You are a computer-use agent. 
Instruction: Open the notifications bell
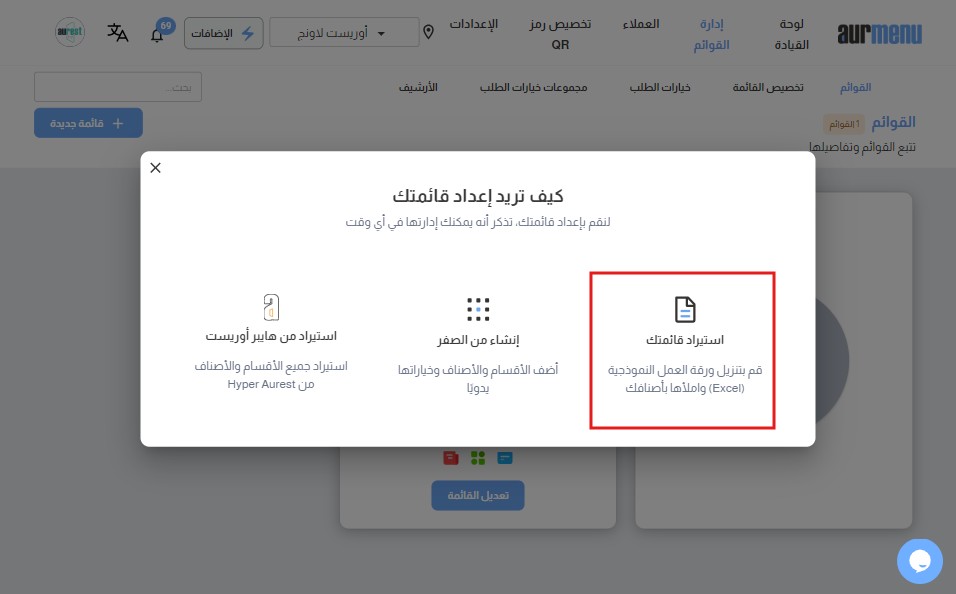click(157, 35)
